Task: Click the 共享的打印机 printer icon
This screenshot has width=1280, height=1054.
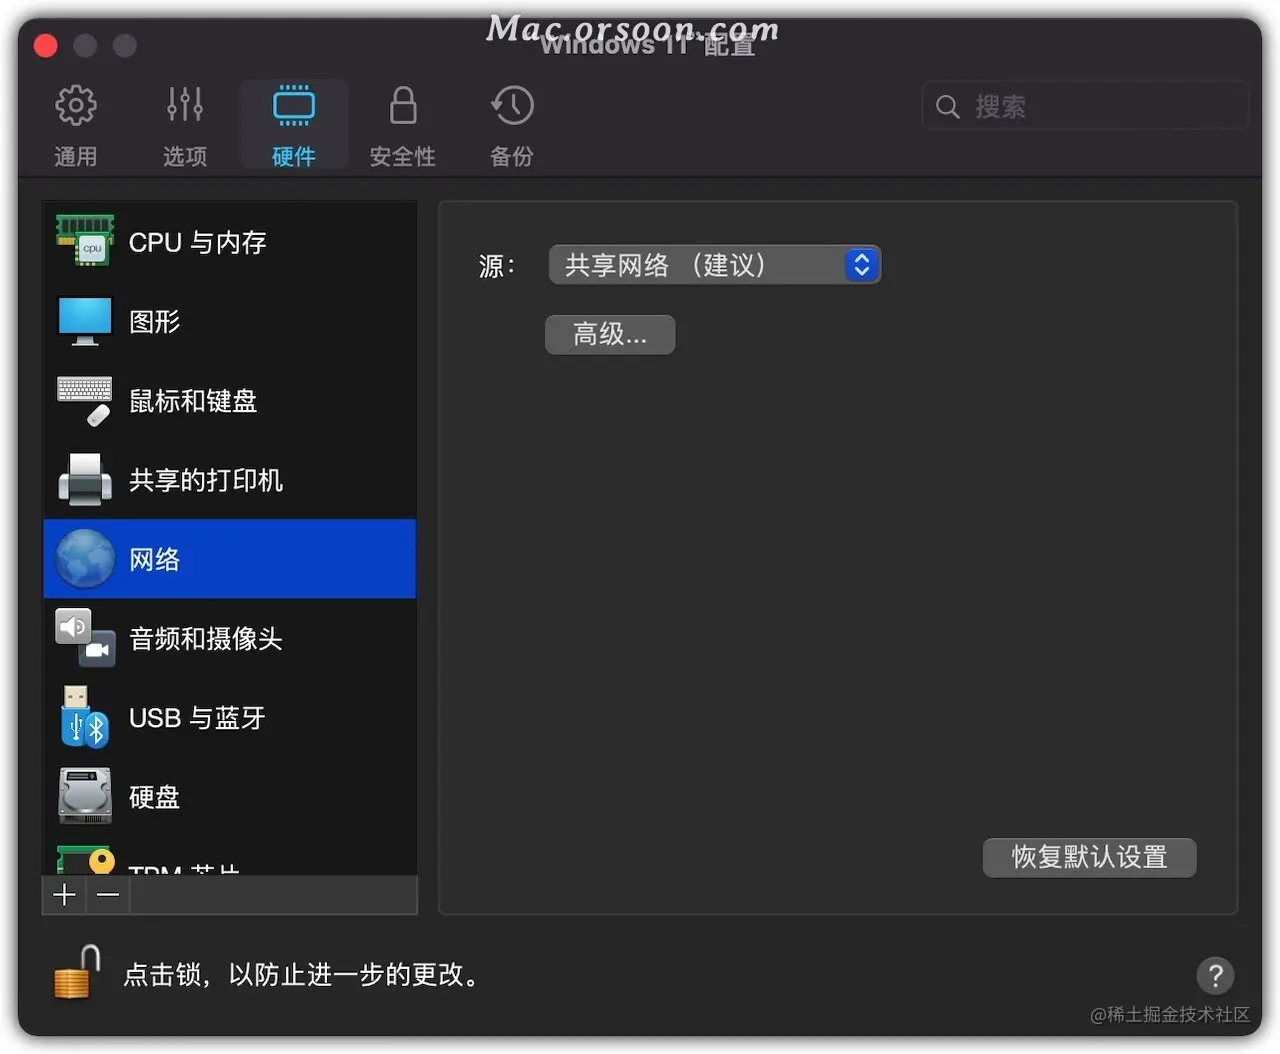Action: (85, 479)
